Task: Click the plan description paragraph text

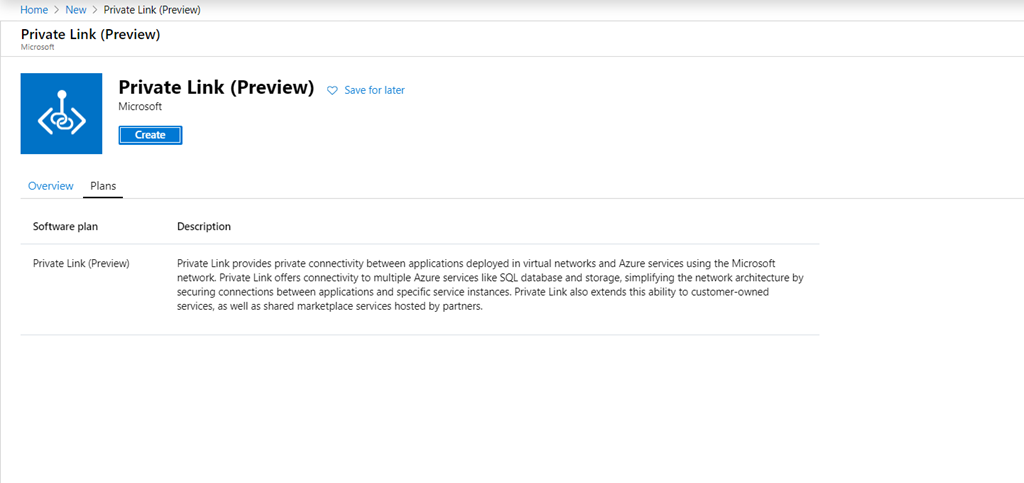Action: tap(490, 285)
